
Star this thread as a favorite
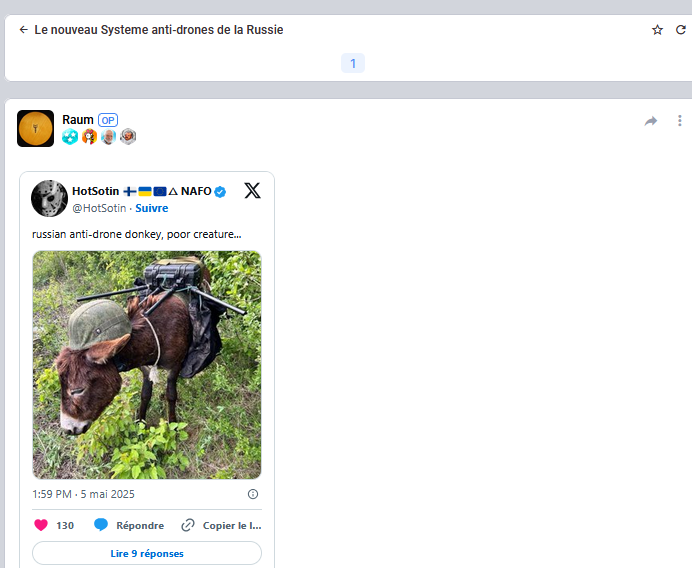coord(657,30)
